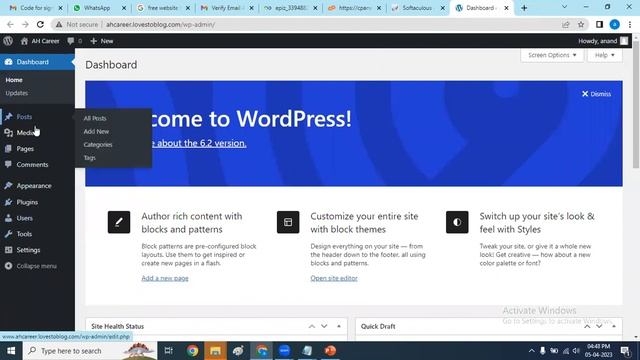
Task: Click the WordPress logo icon in admin bar
Action: pyautogui.click(x=8, y=41)
